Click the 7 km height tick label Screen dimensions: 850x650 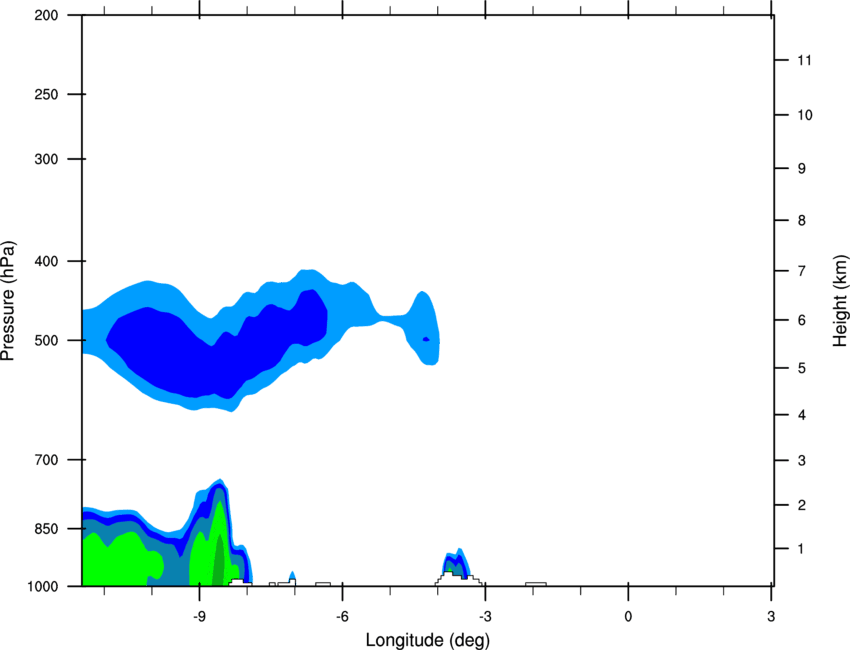pyautogui.click(x=802, y=271)
